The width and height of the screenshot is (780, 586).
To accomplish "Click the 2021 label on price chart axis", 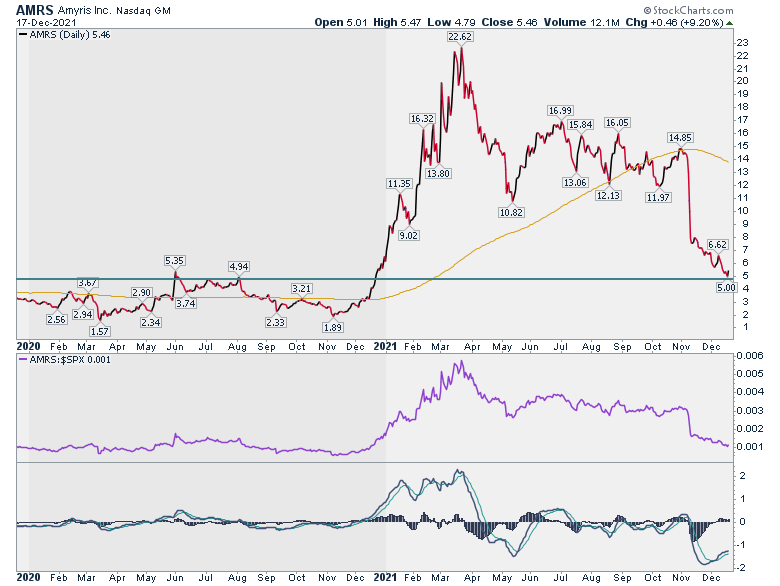I will pyautogui.click(x=385, y=346).
